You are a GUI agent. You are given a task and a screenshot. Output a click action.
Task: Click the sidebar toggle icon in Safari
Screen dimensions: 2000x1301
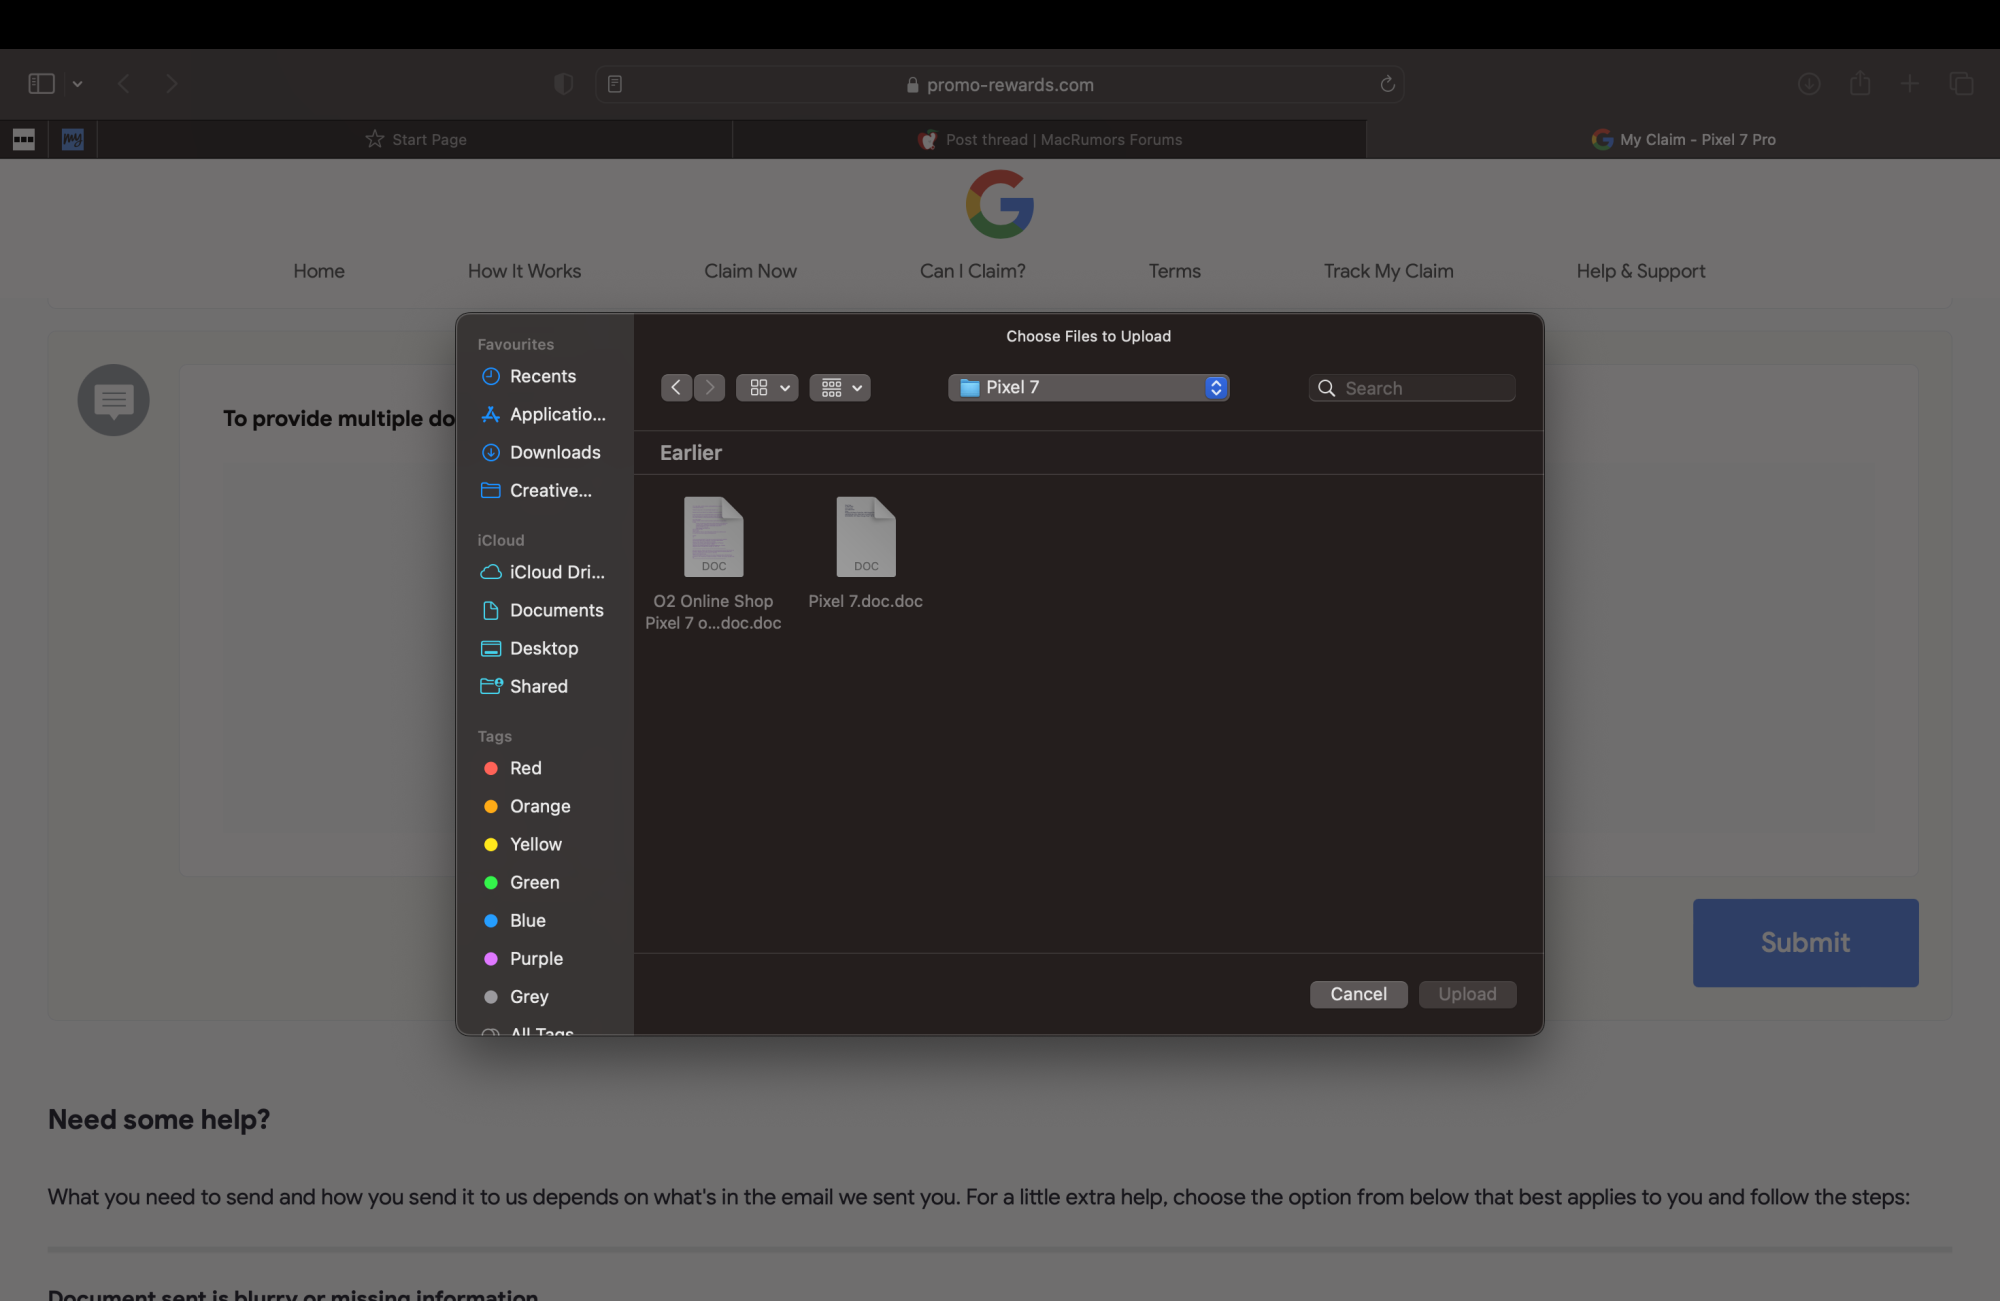tap(41, 84)
